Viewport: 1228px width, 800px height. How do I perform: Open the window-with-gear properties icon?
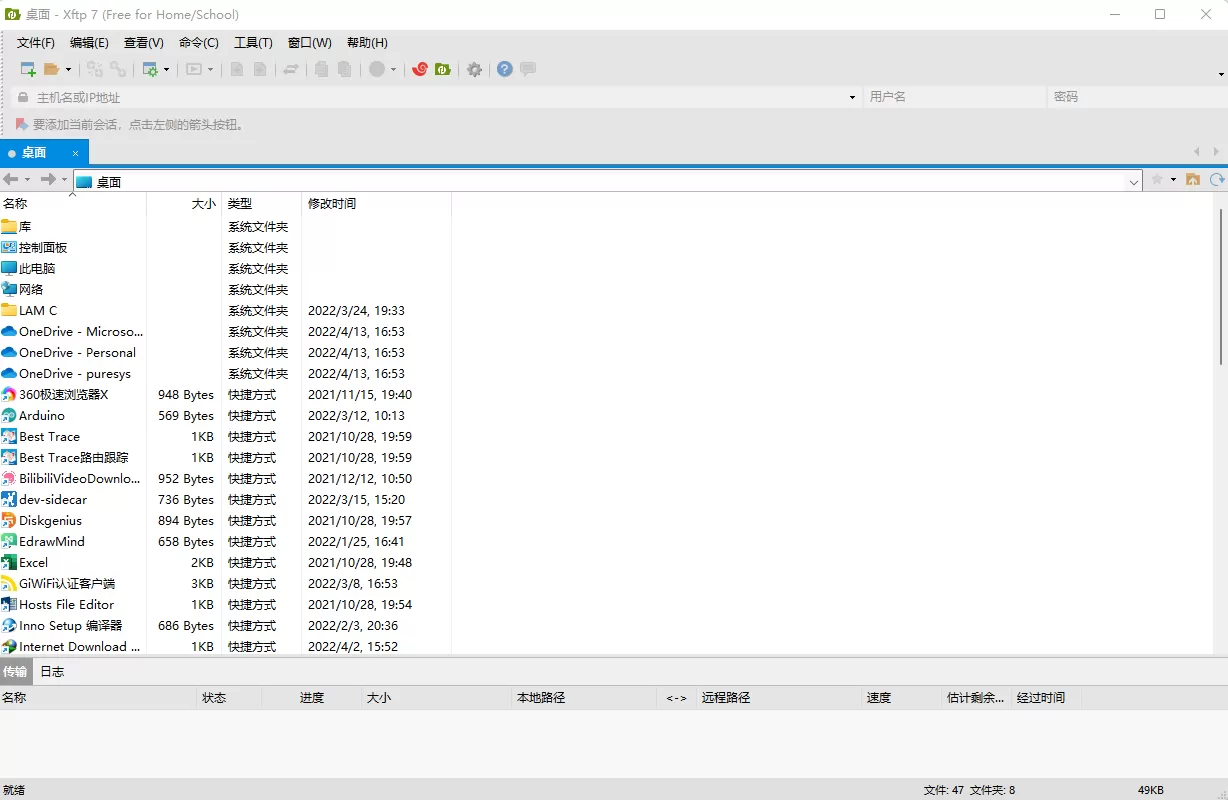(150, 69)
